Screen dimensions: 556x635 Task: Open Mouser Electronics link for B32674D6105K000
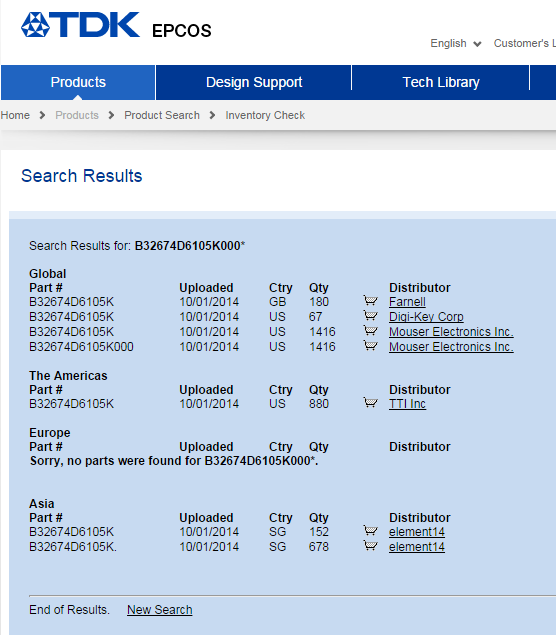point(451,347)
